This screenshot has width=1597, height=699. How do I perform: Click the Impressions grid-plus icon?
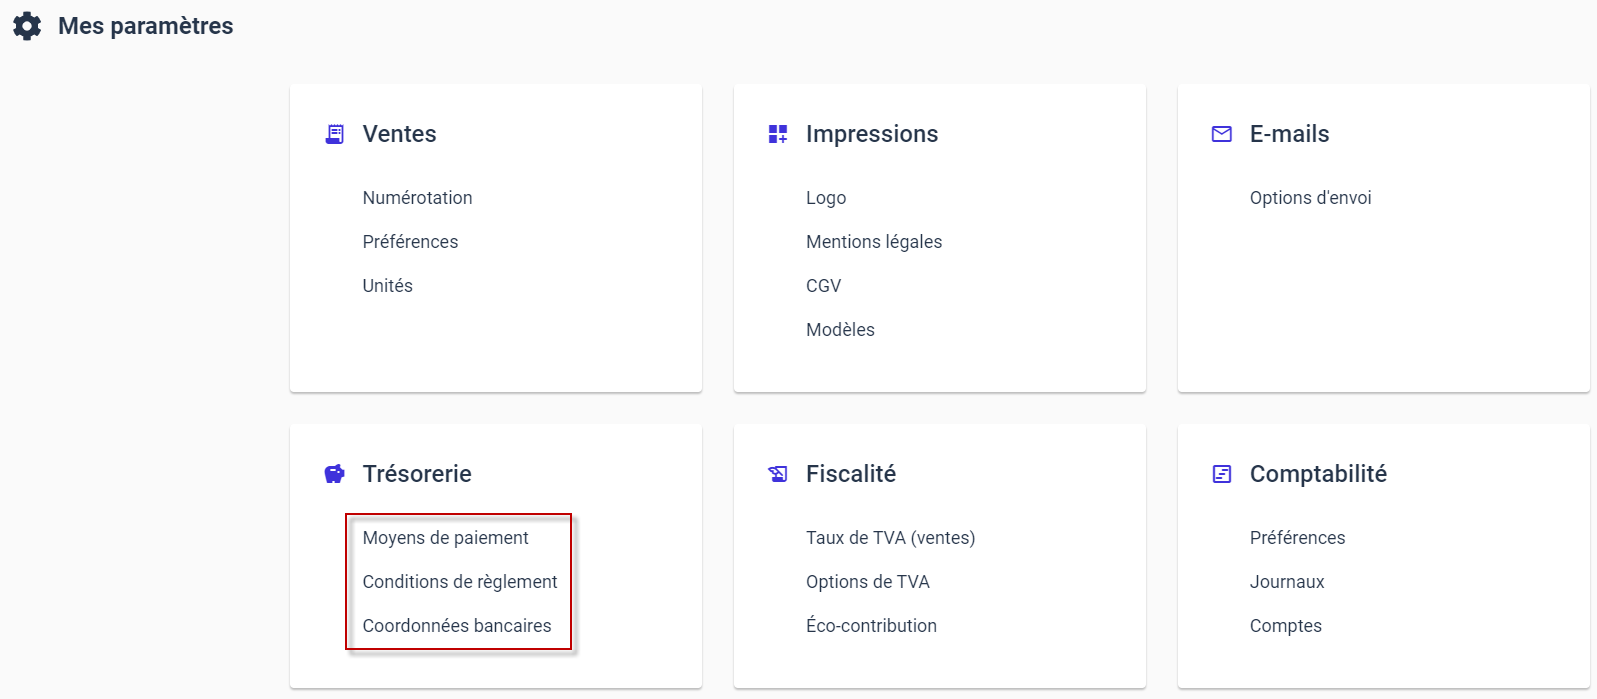[x=778, y=134]
